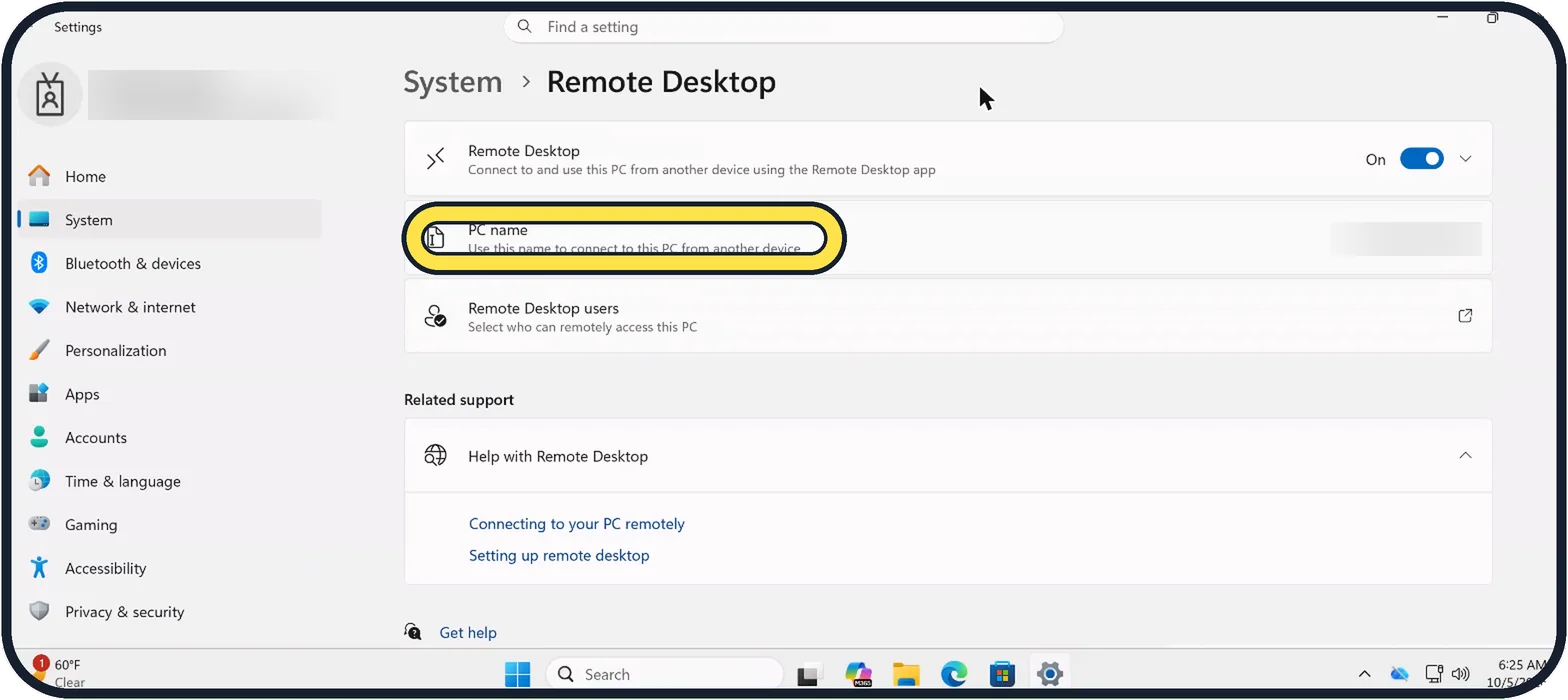Open the weather widget showing 60°F
Image resolution: width=1568 pixels, height=700 pixels.
click(x=58, y=673)
